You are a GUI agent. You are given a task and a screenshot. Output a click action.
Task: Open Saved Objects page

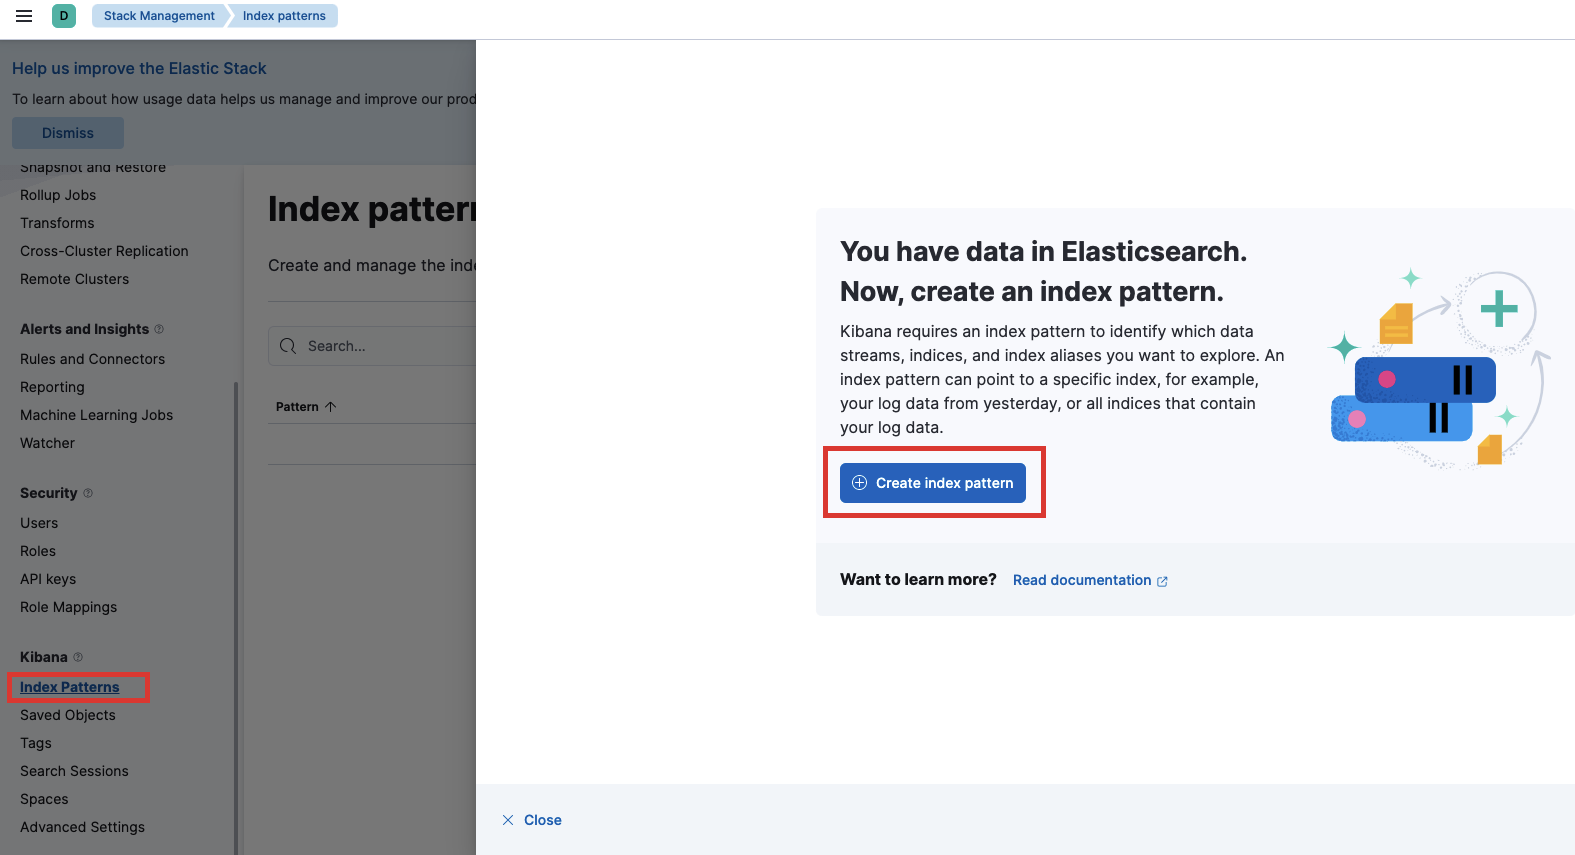(x=68, y=715)
